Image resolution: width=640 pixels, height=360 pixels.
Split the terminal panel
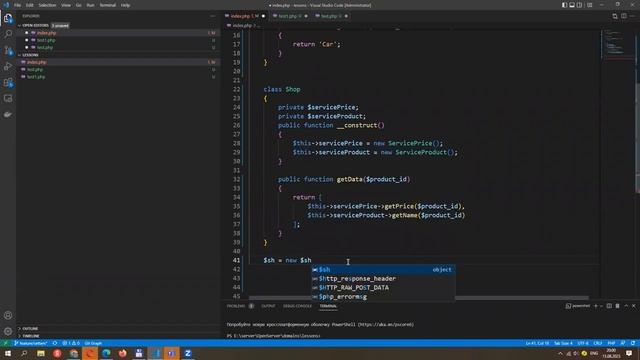point(609,306)
